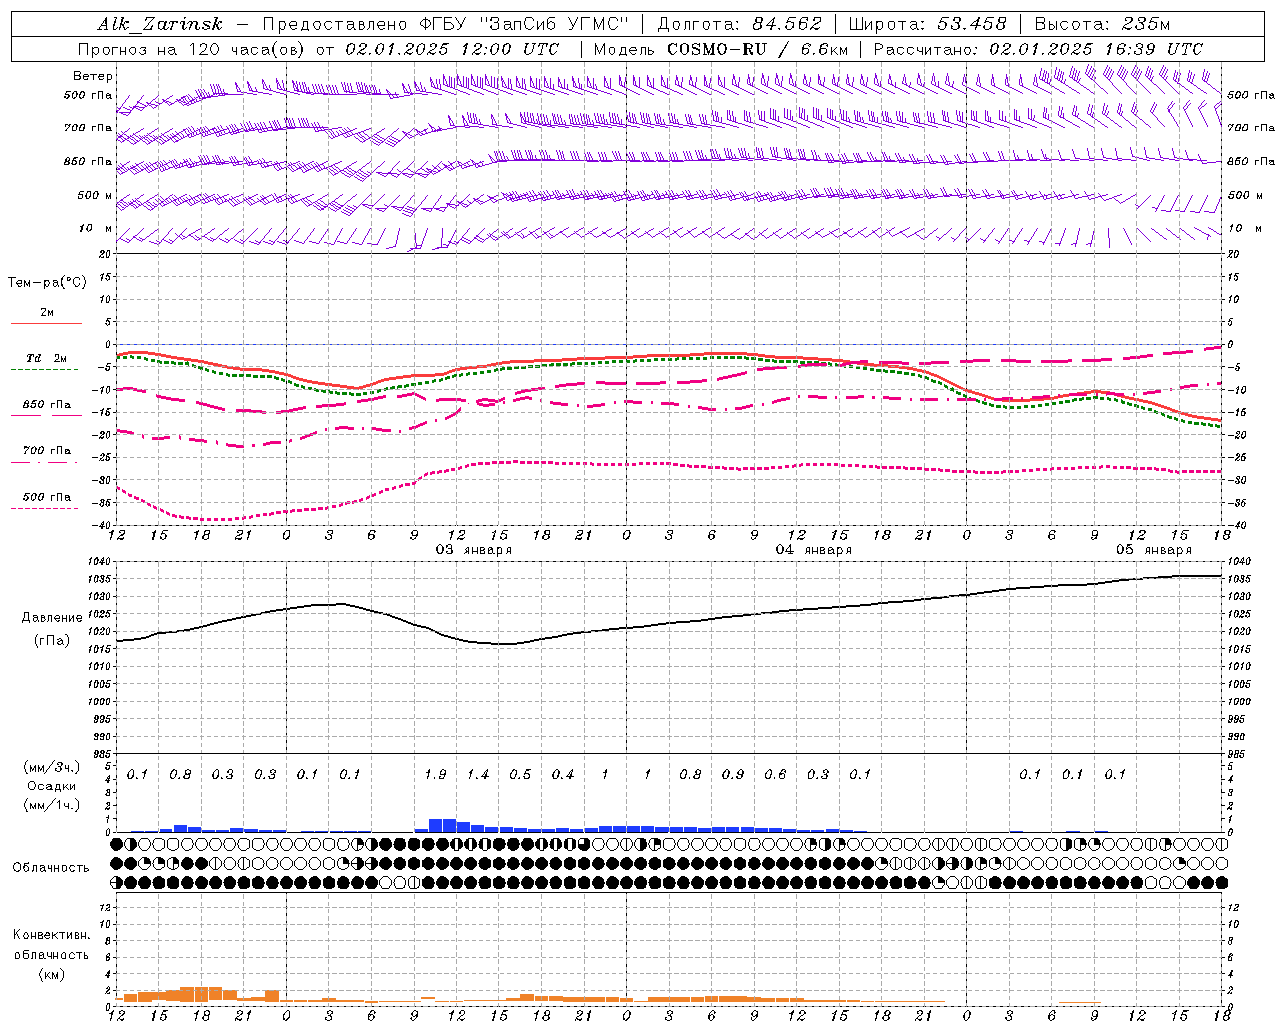
Task: Select the (мм/3ч.) precipitation unit label
Action: [52, 767]
